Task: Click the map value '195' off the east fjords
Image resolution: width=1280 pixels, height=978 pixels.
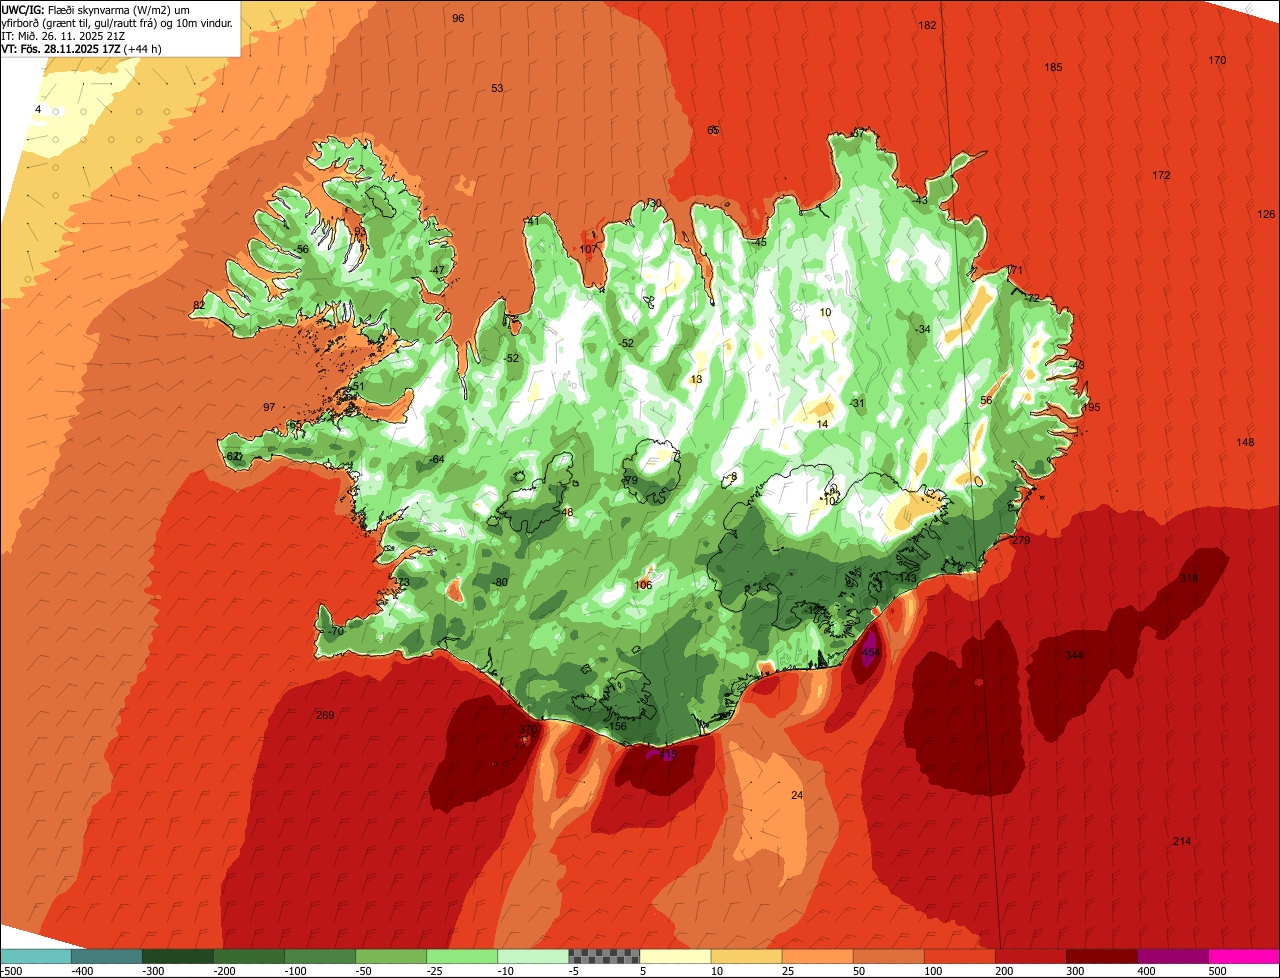Action: coord(1091,407)
